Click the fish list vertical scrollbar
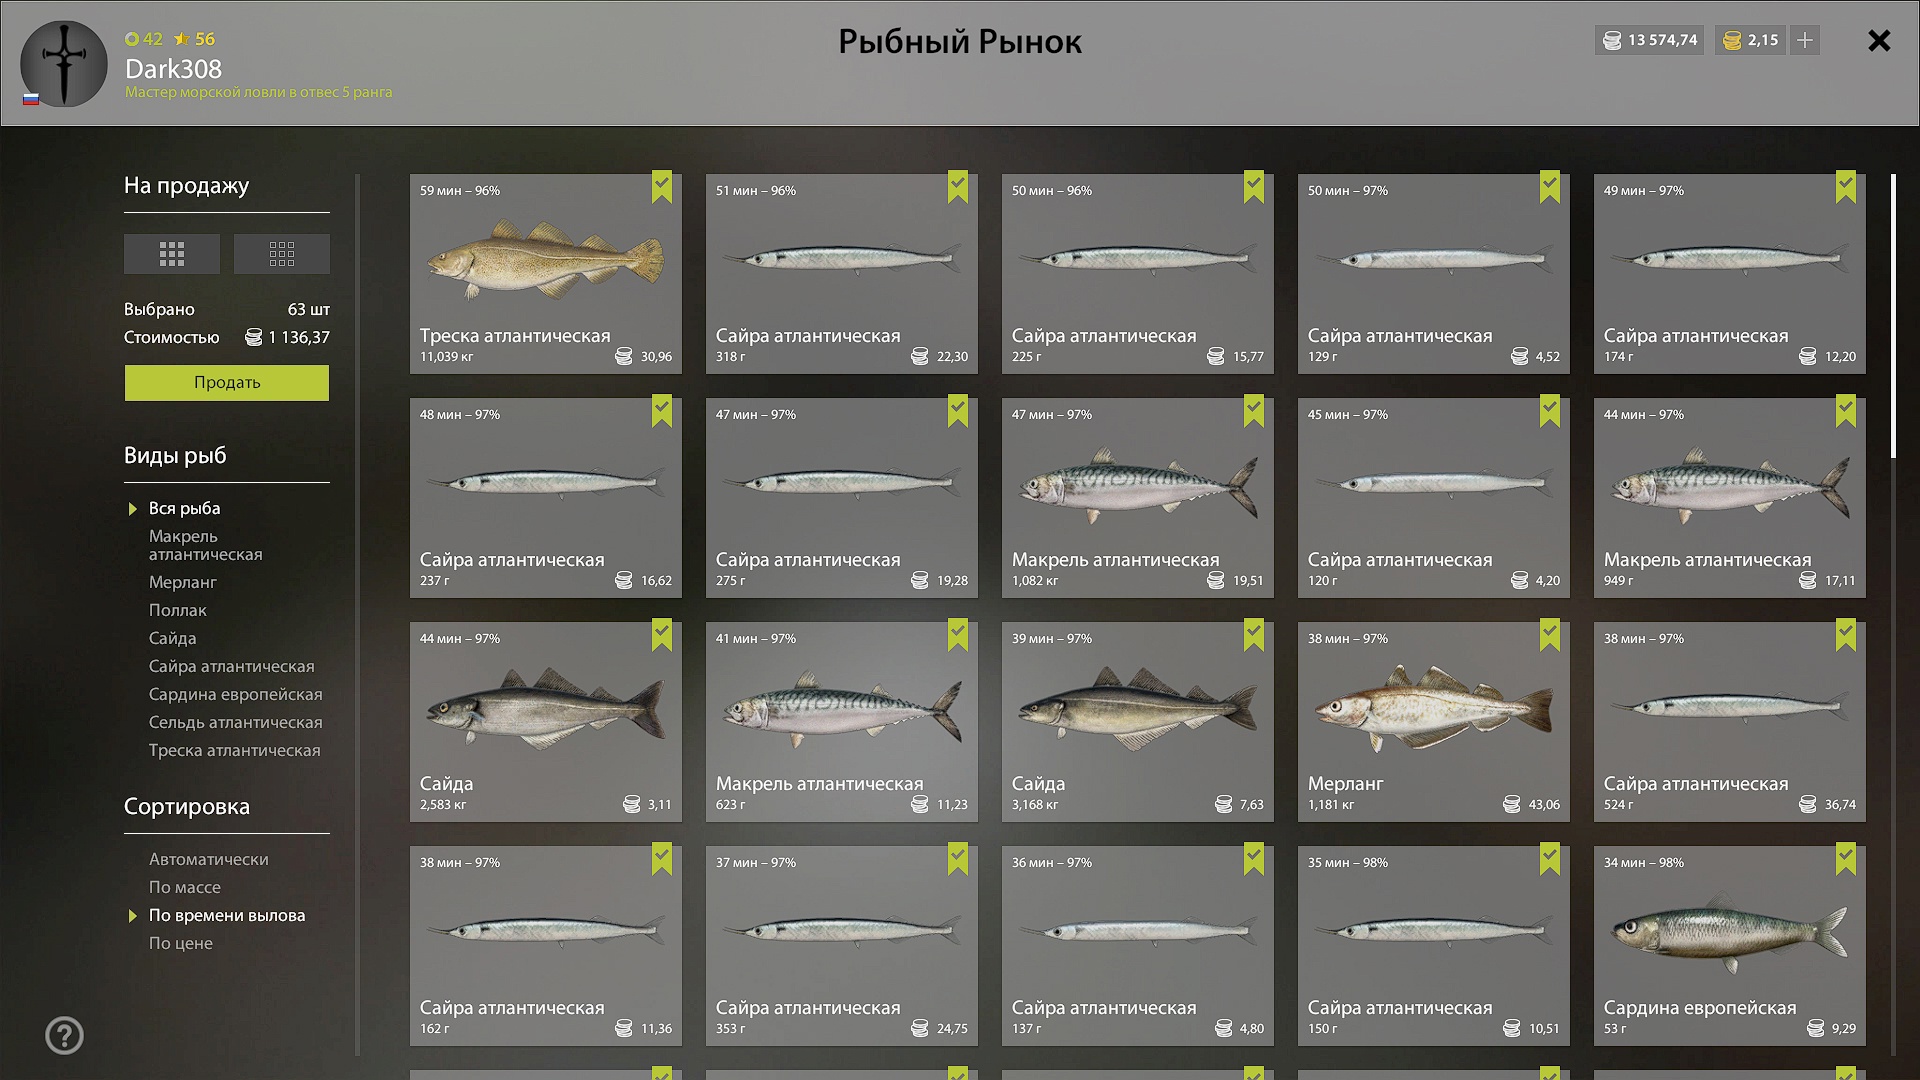Viewport: 1920px width, 1080px height. [1893, 316]
